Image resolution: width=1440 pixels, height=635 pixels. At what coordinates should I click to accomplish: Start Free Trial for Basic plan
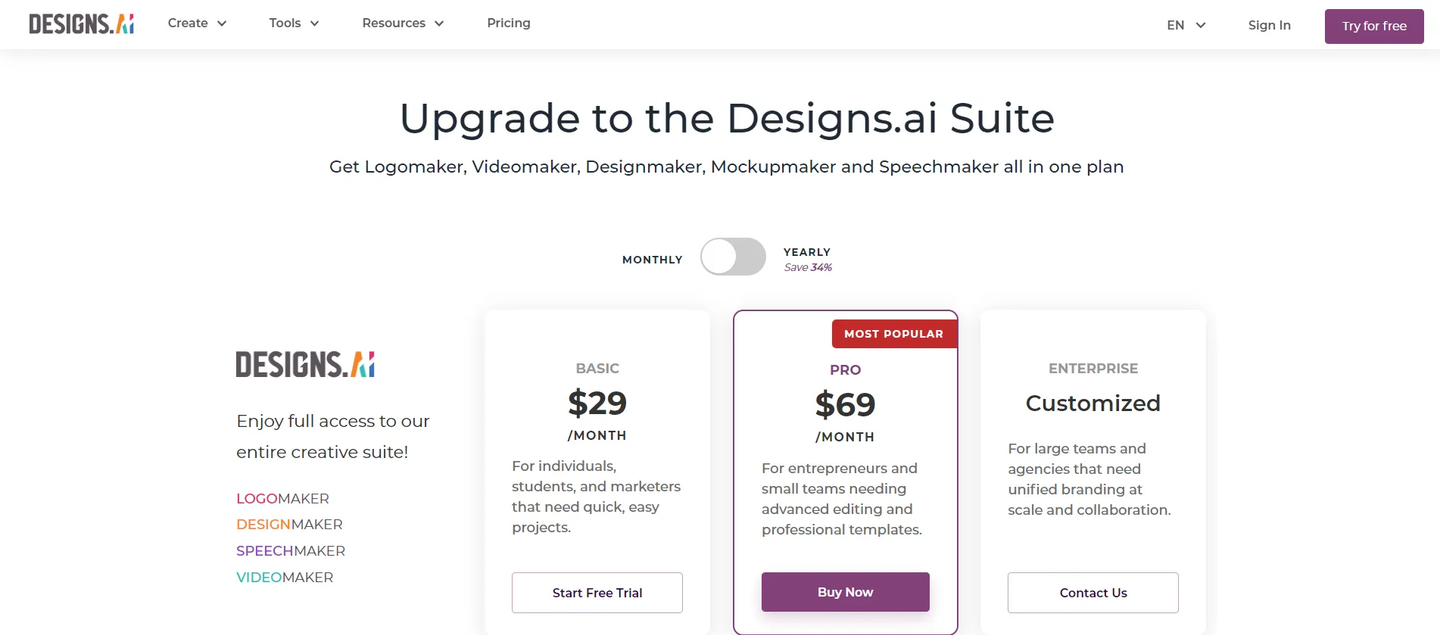point(597,593)
